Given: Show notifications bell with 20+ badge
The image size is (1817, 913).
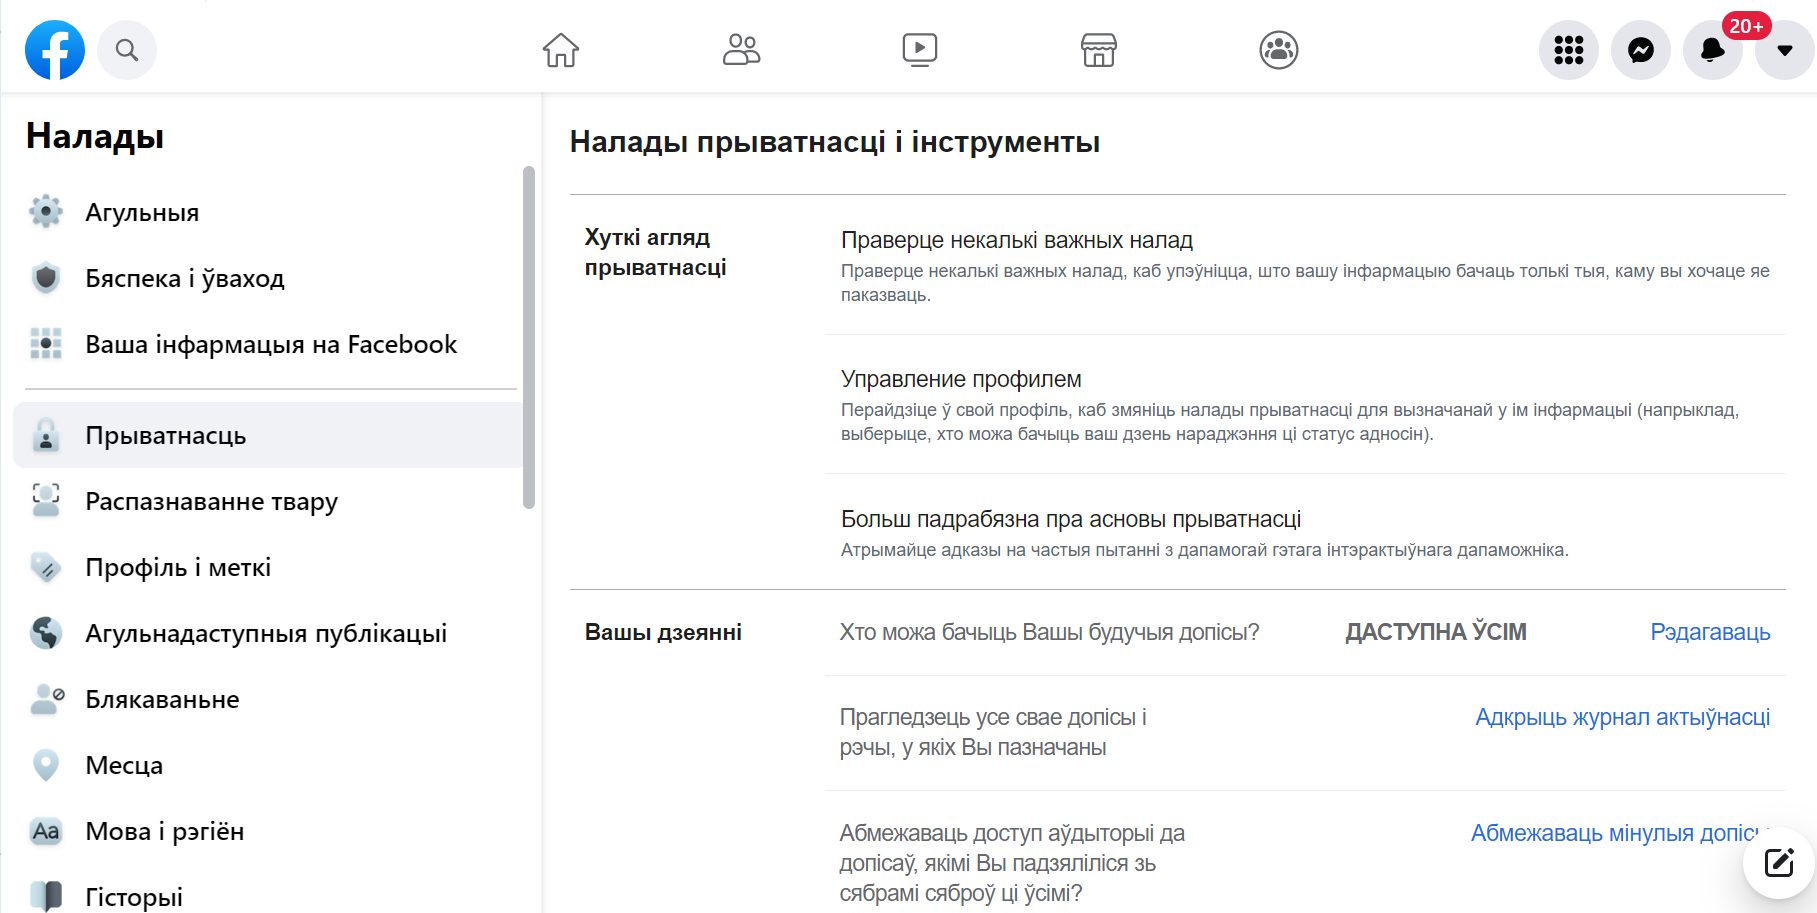Looking at the screenshot, I should click(x=1712, y=50).
